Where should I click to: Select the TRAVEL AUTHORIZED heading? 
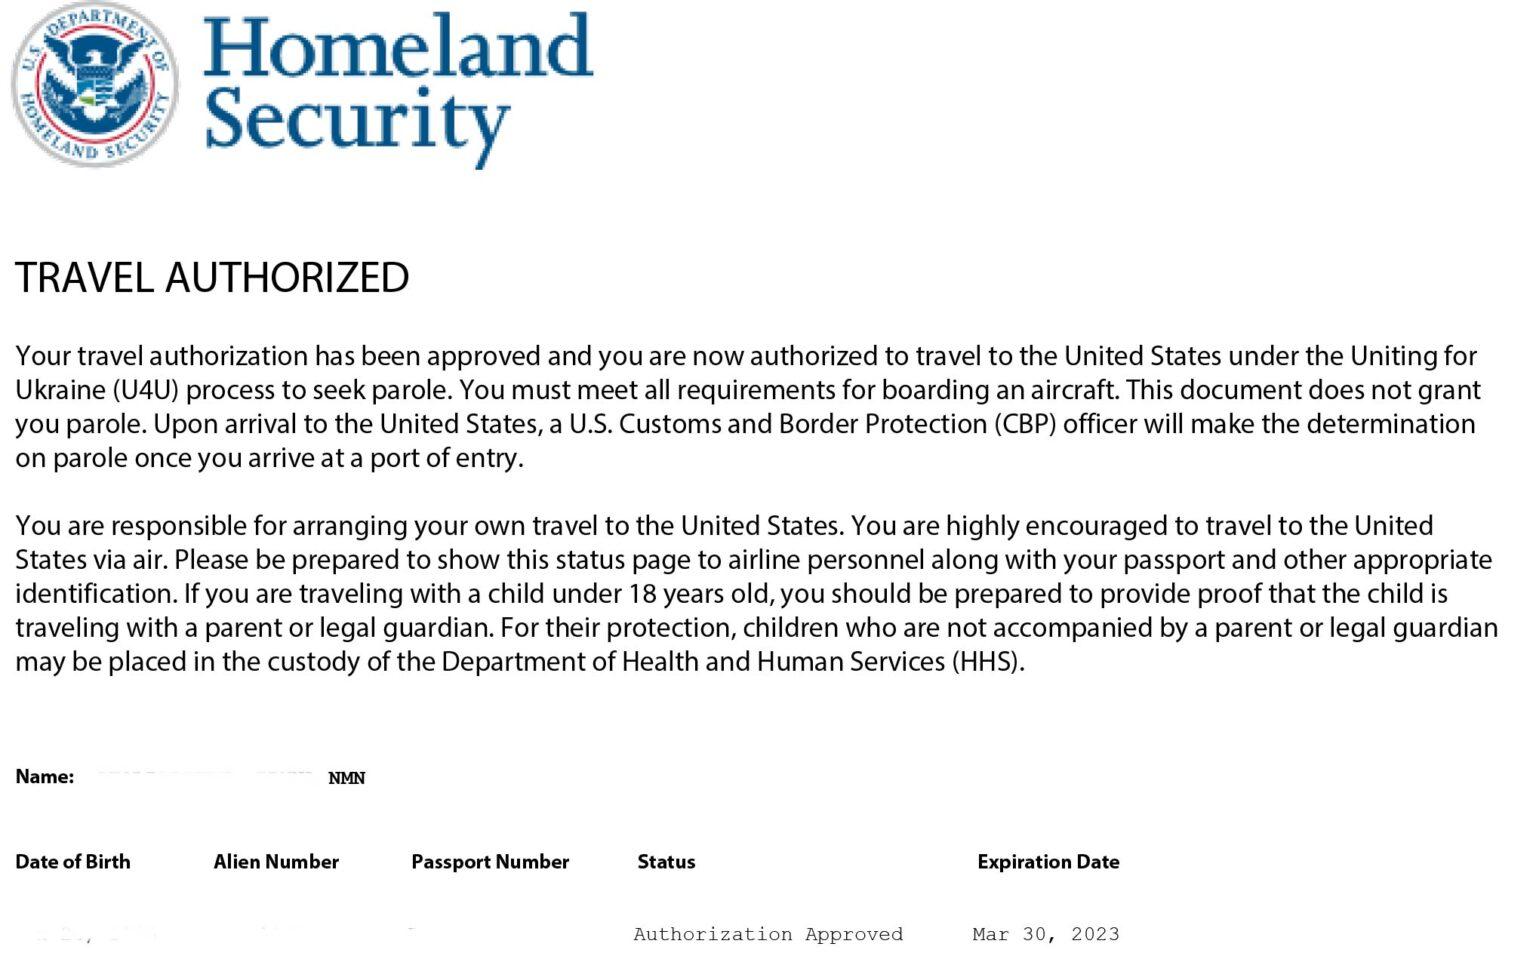click(x=212, y=278)
